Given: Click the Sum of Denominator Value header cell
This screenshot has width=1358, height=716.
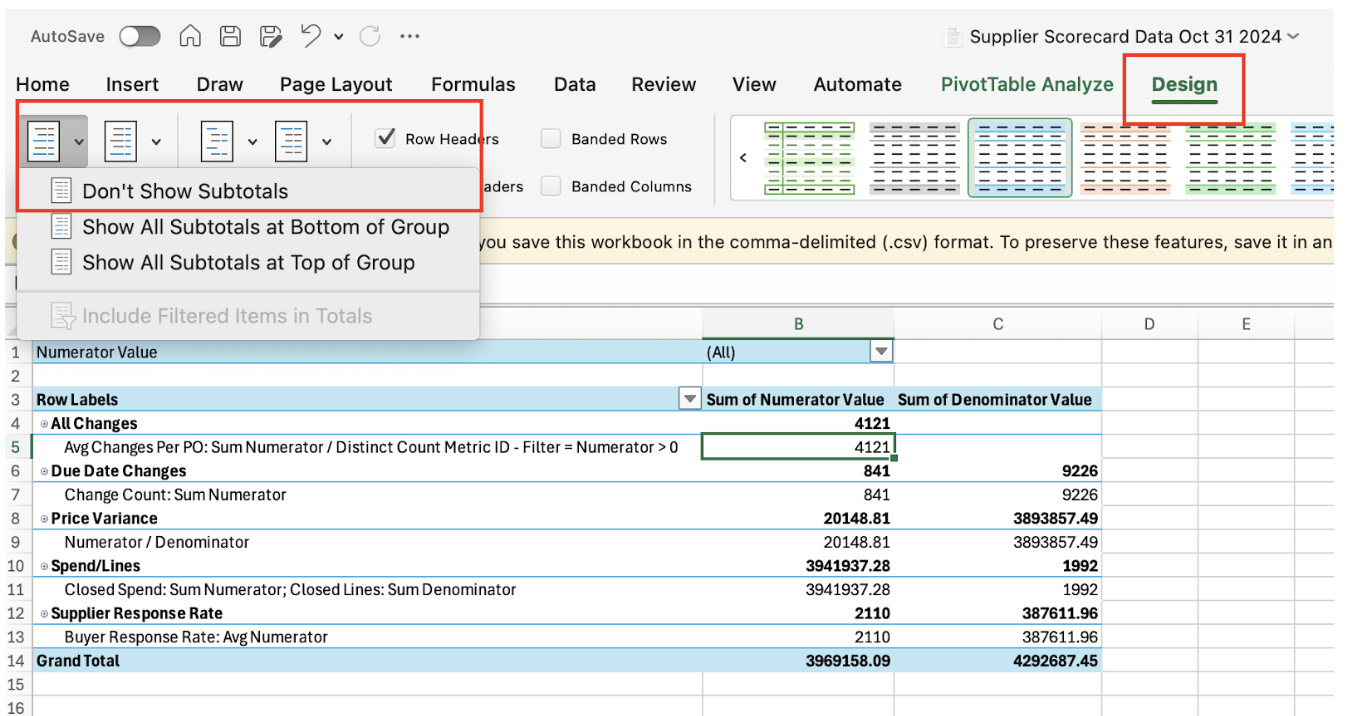Looking at the screenshot, I should click(x=997, y=400).
